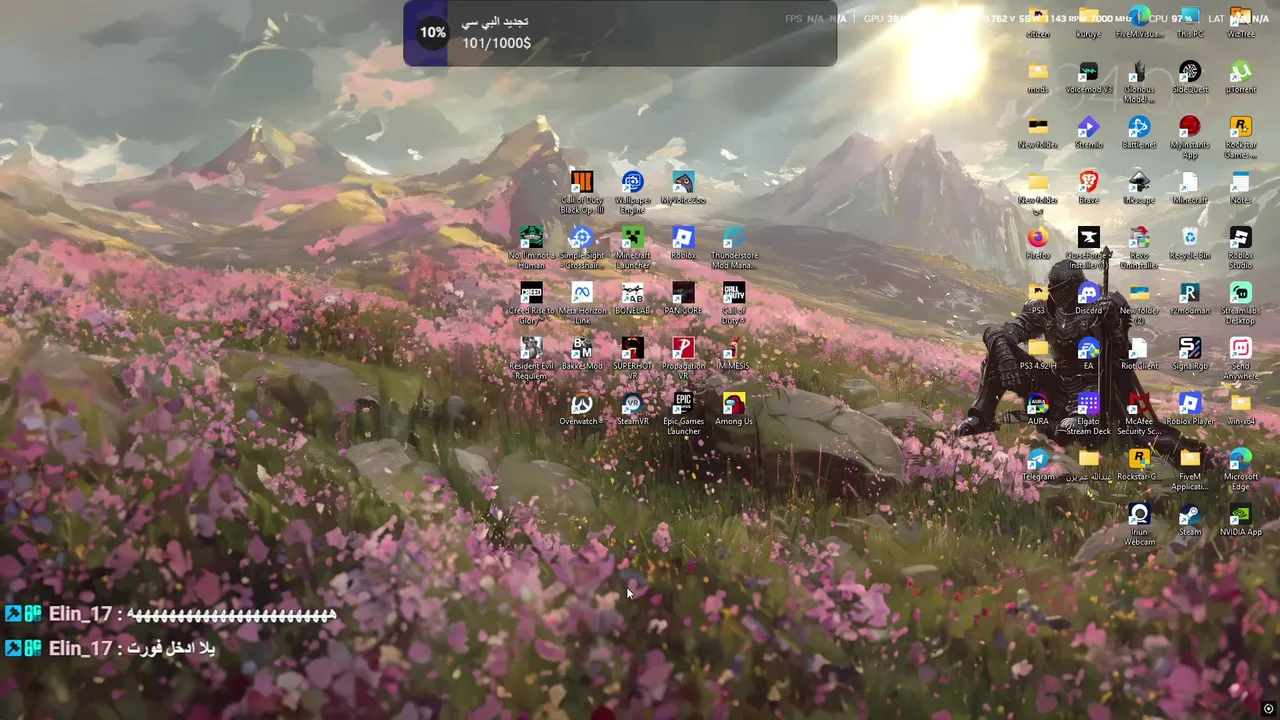Launch Microsoft Edge browser
Image resolution: width=1280 pixels, height=720 pixels.
(x=1240, y=458)
